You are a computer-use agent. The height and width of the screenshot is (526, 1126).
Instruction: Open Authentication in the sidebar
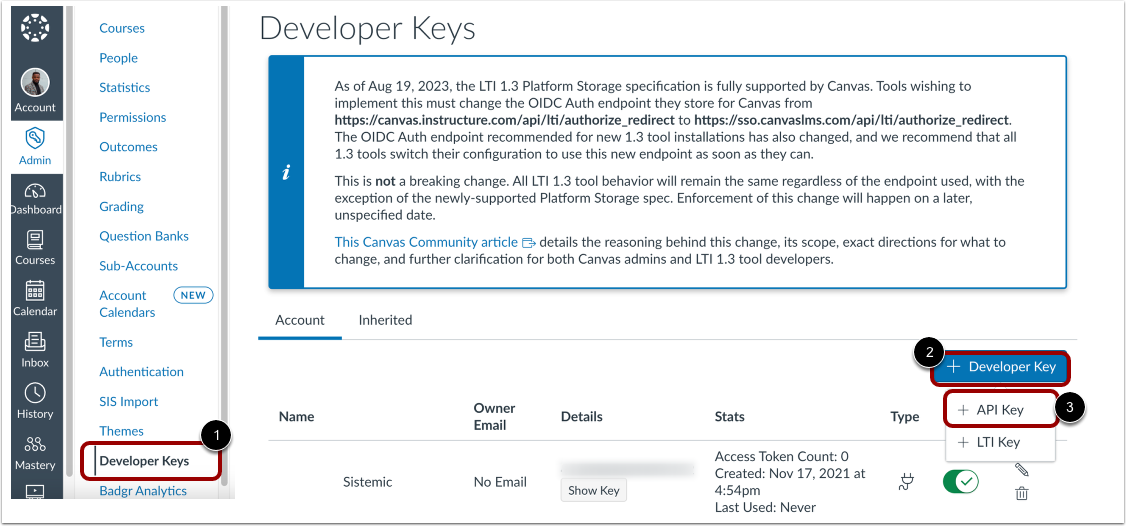pyautogui.click(x=141, y=372)
